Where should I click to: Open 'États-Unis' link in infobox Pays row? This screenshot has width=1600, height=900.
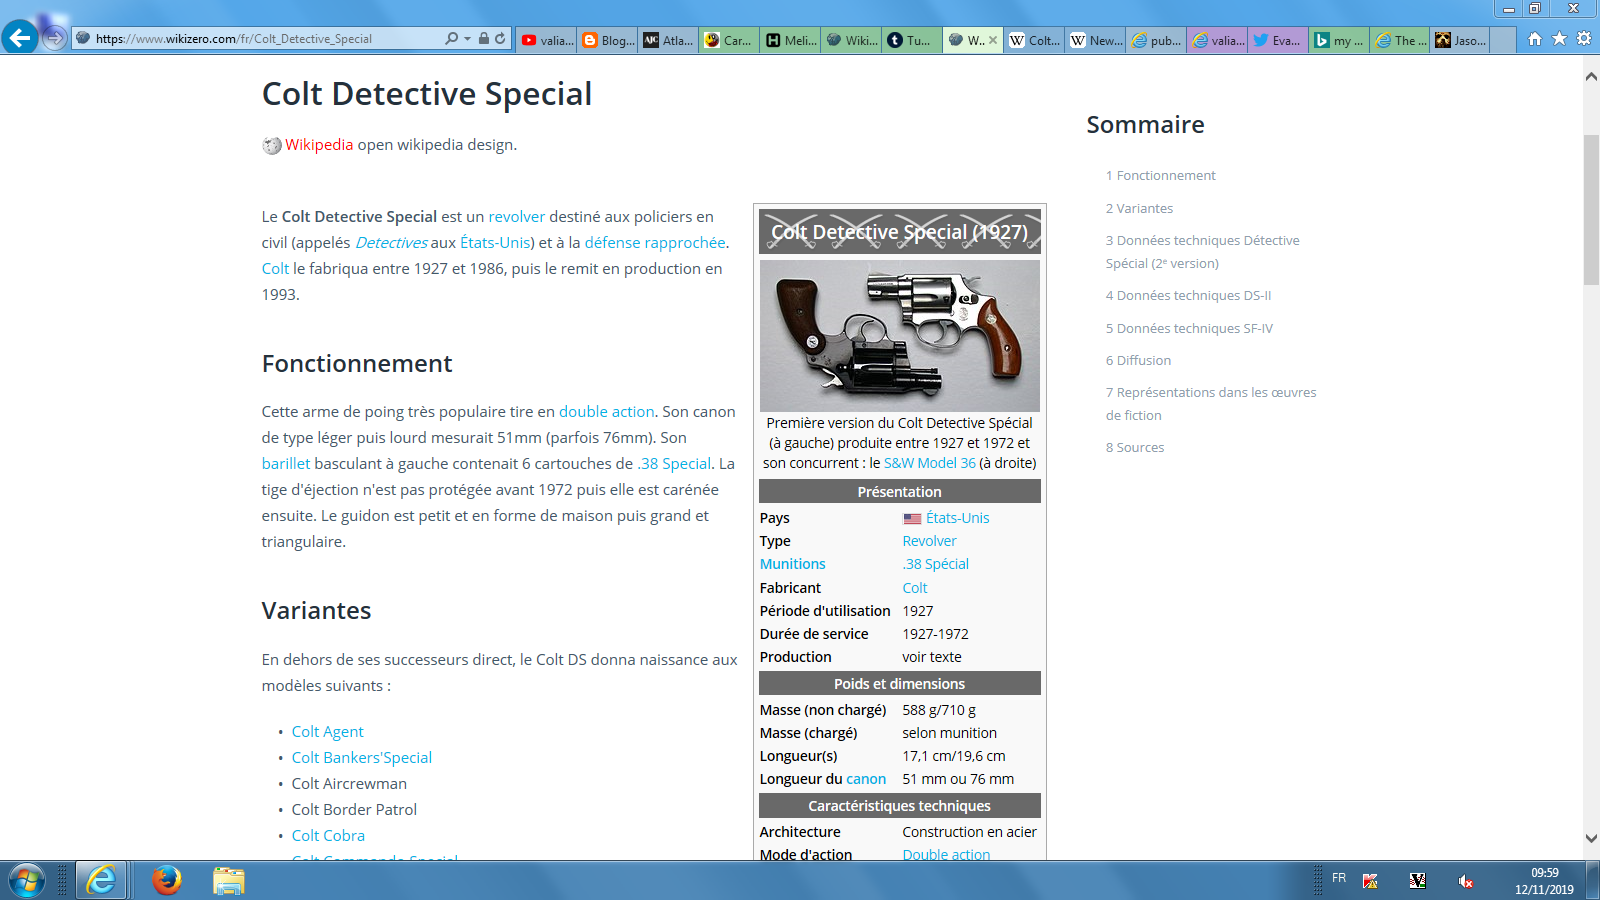(x=957, y=518)
